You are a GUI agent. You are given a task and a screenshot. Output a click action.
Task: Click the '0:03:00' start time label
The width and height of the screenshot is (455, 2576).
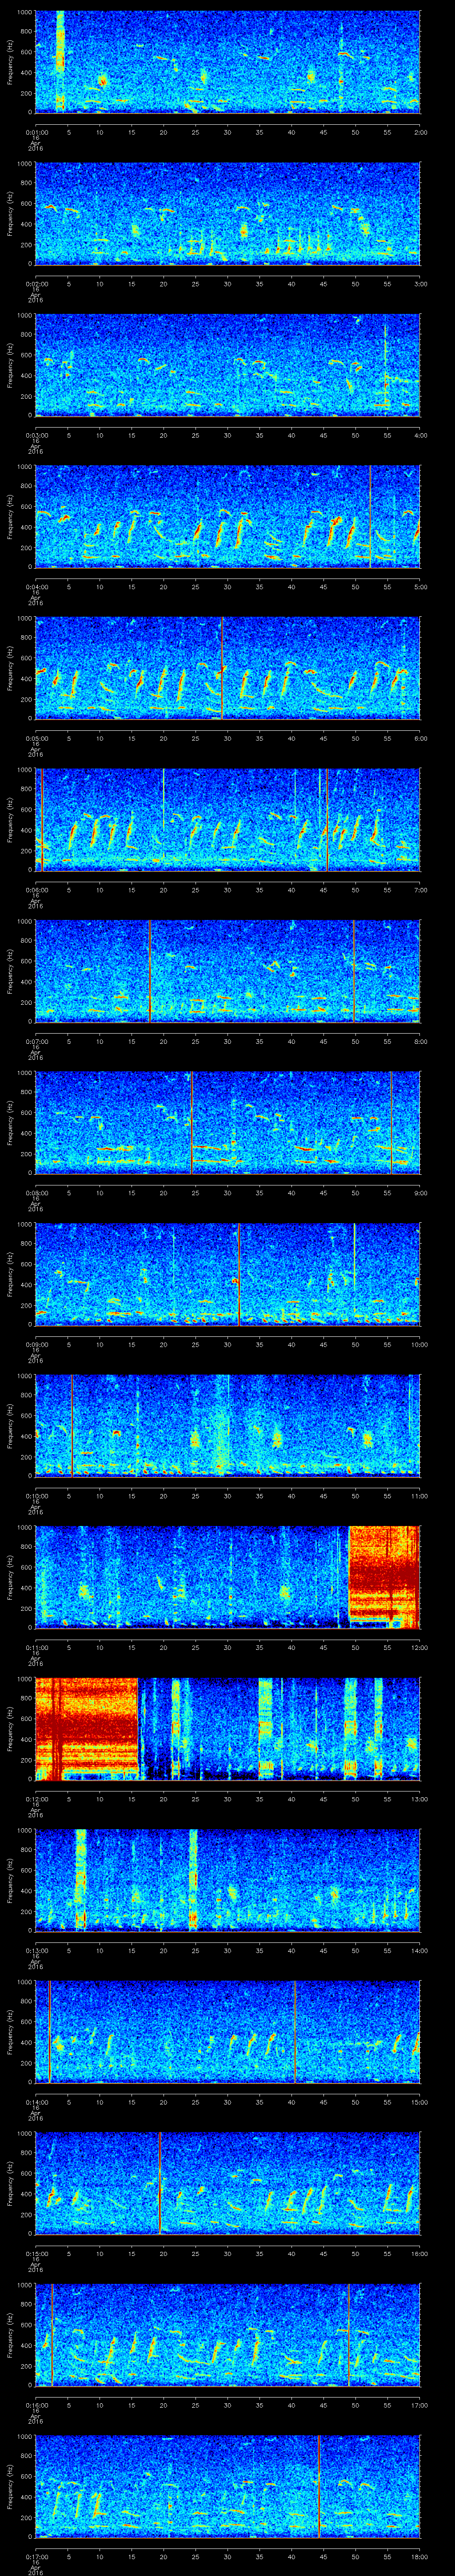36,435
